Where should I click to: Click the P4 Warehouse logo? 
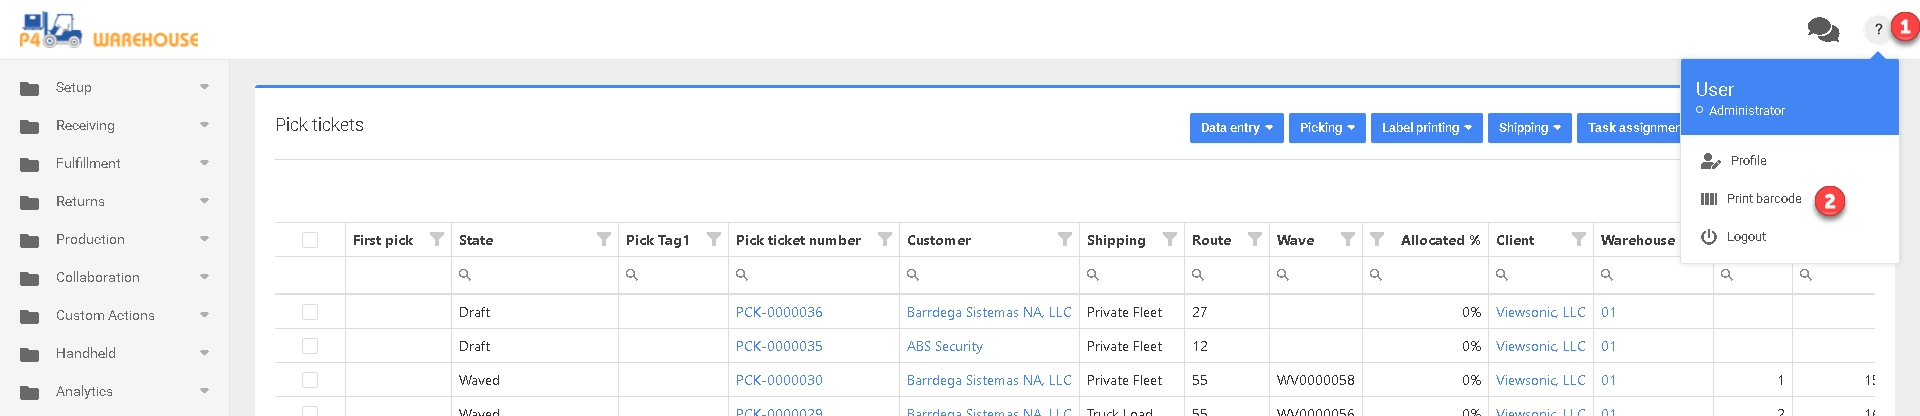coord(108,30)
